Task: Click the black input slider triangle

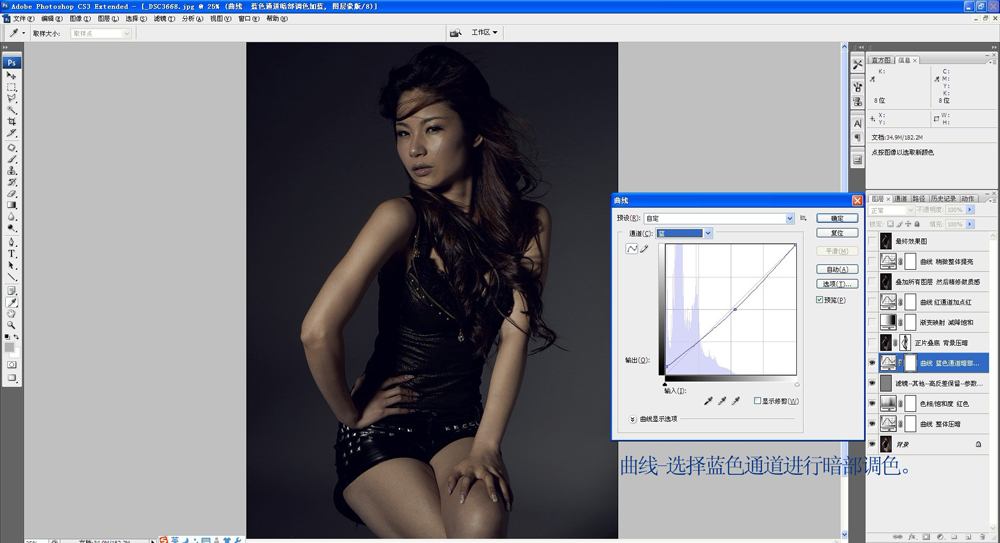Action: coord(665,384)
